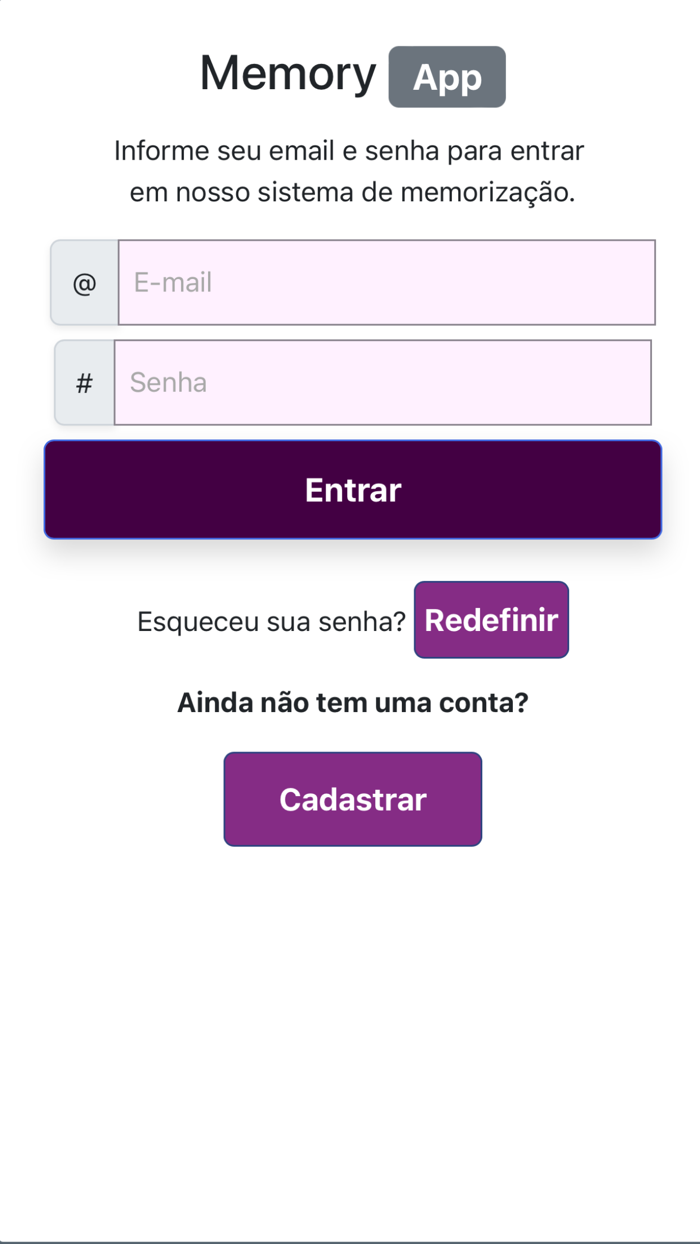Click the Redefinir button to reset password
The width and height of the screenshot is (700, 1244).
(491, 620)
